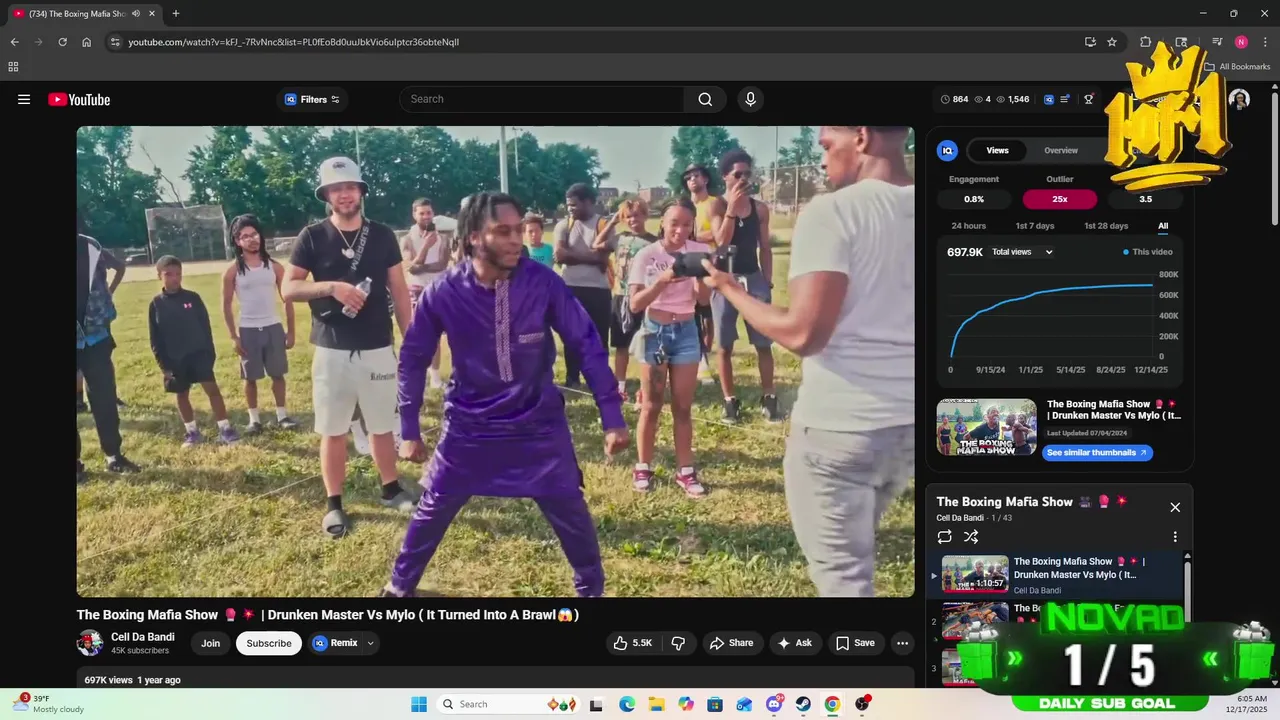Open the vidIQ toolbar IQ icon
The image size is (1280, 720).
tap(1049, 99)
